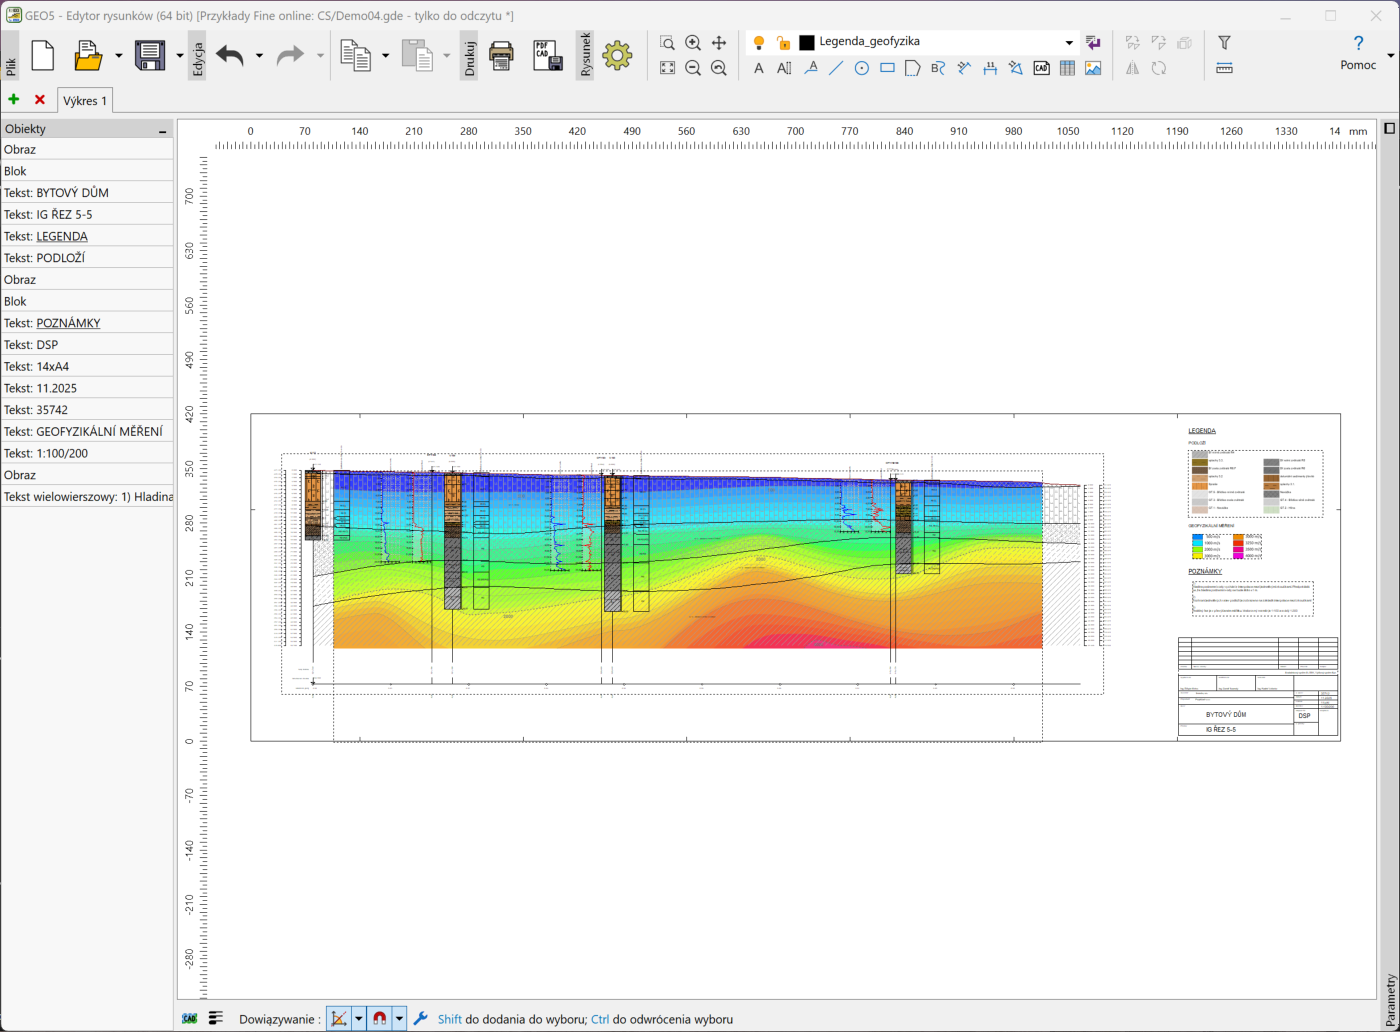Open the Legenda_geofyzika layer dropdown
1400x1032 pixels.
tap(1069, 42)
